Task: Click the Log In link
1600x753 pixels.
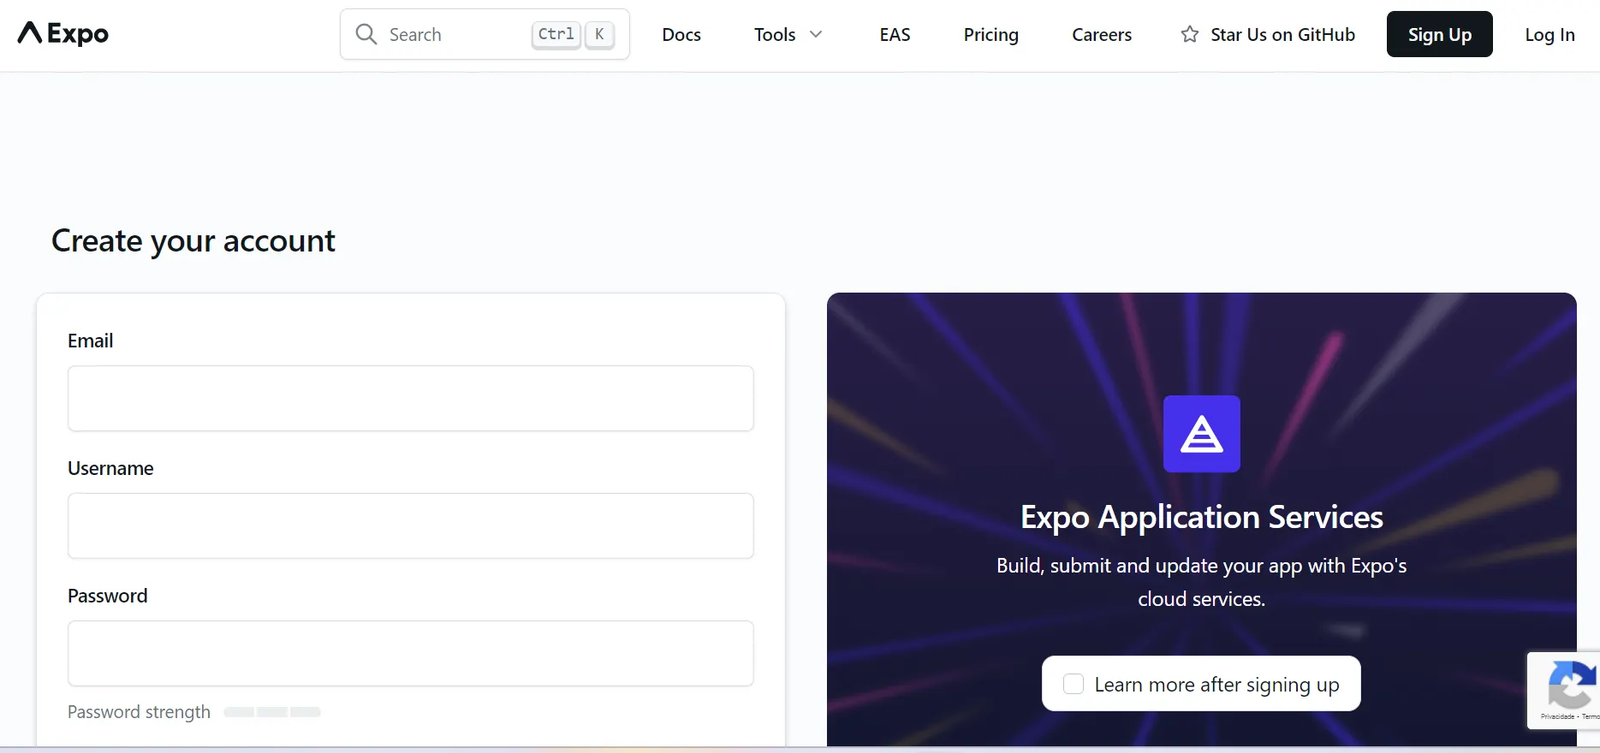Action: pos(1549,35)
